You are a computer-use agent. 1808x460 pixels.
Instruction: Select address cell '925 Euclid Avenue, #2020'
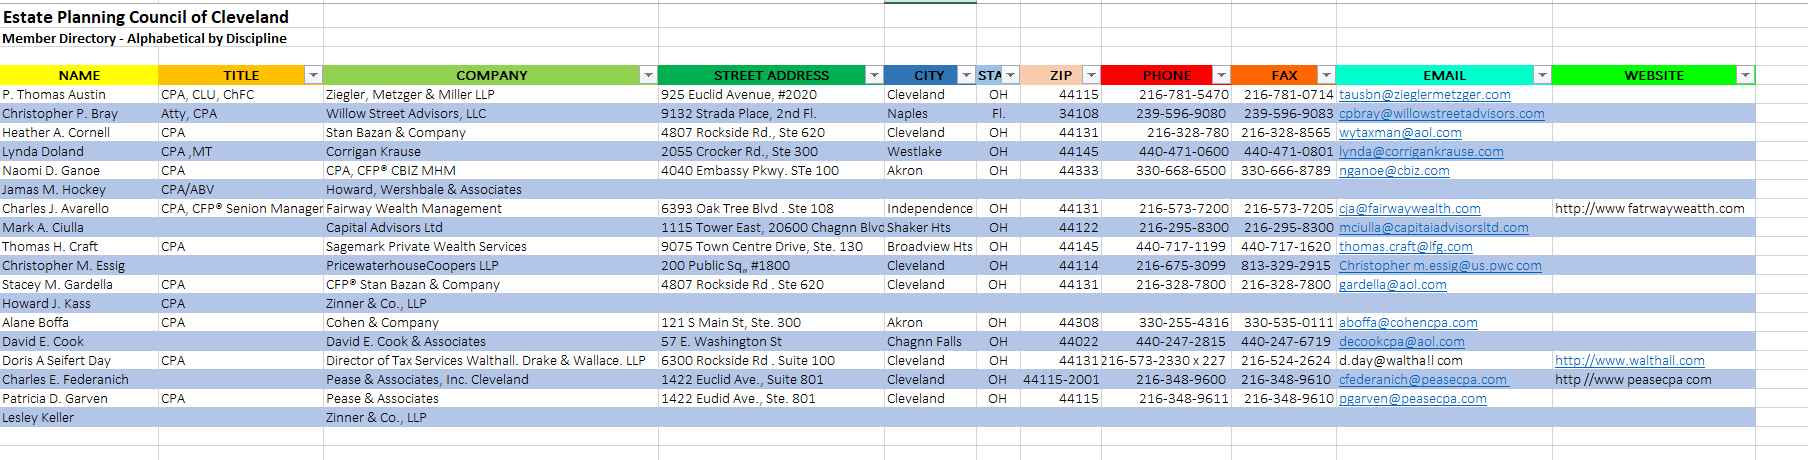[771, 95]
